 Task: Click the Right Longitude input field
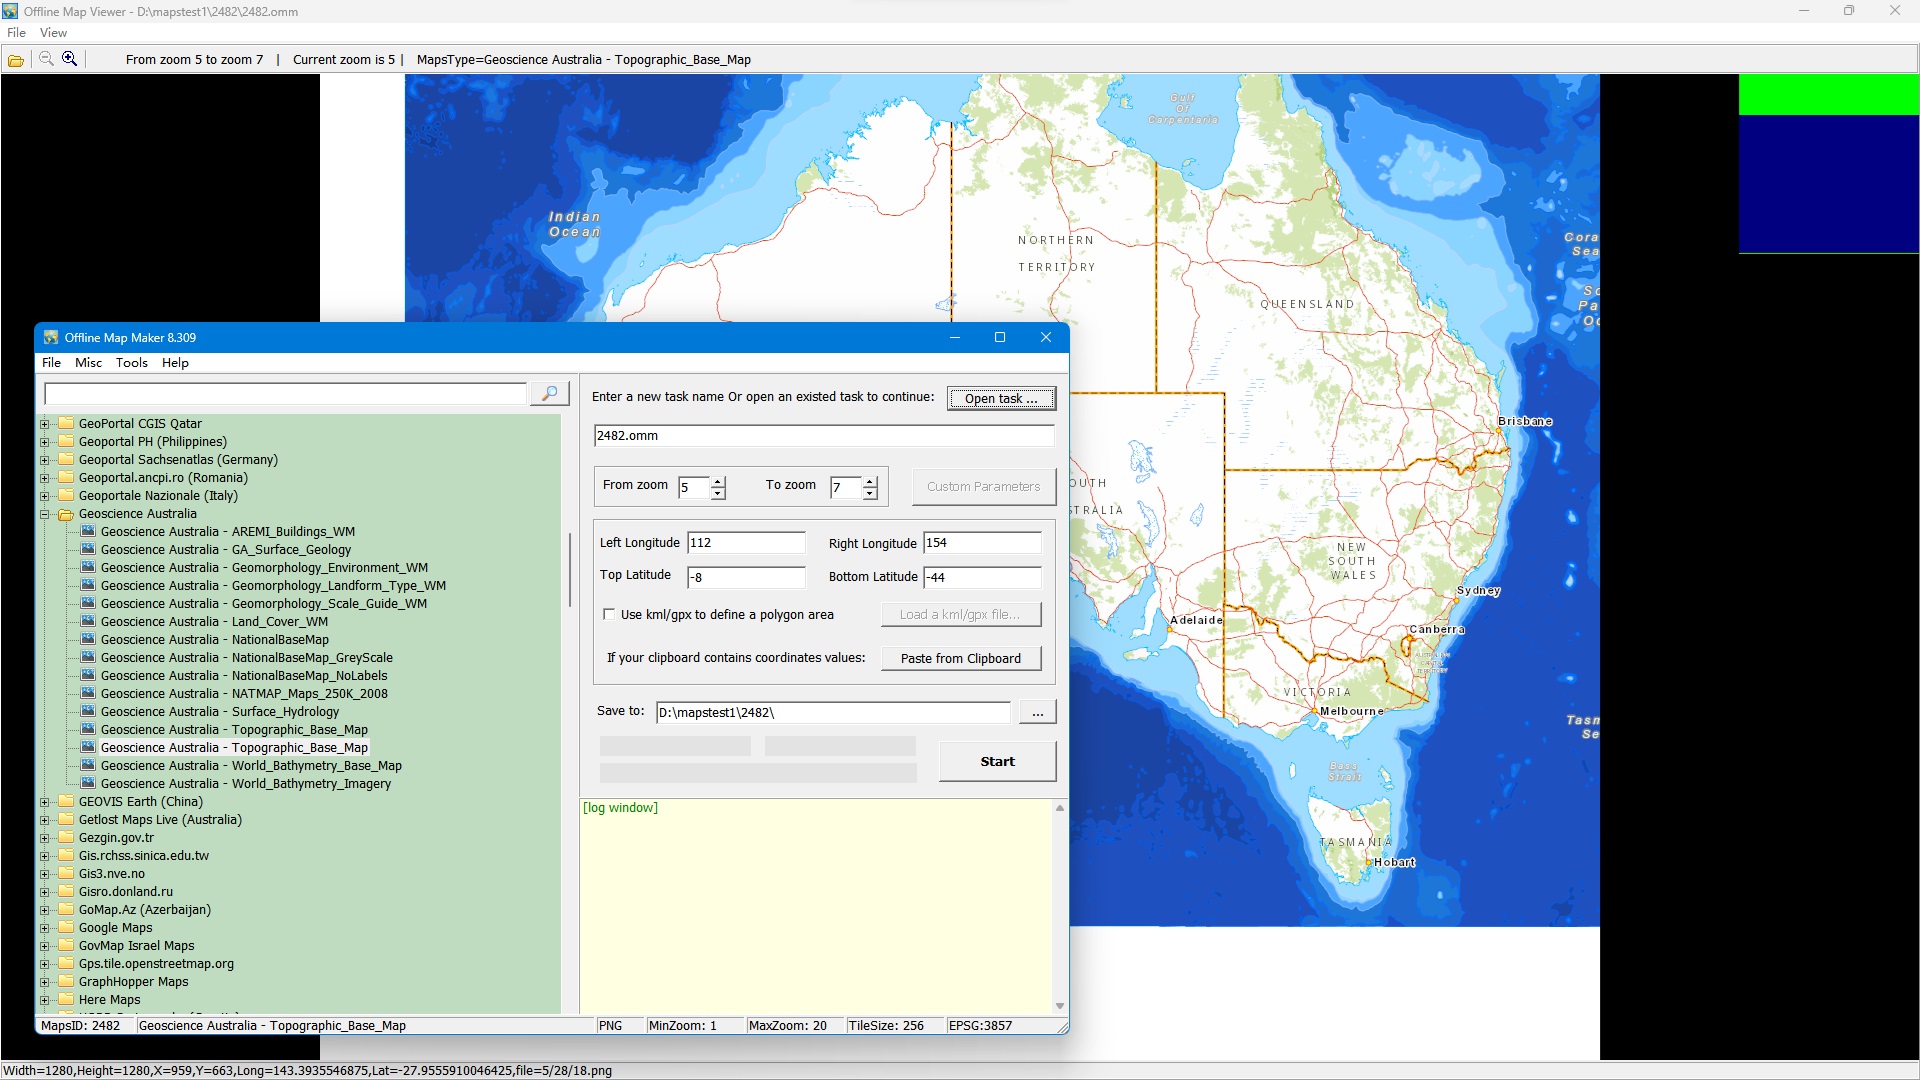click(982, 543)
